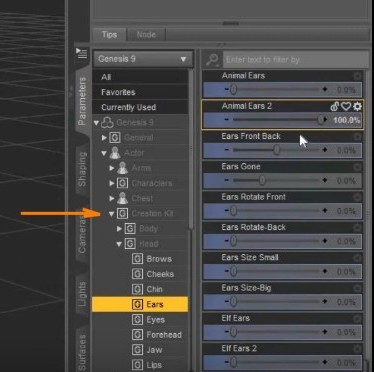The height and width of the screenshot is (372, 374).
Task: Click the link icon on Animal Ears 2
Action: click(x=335, y=106)
